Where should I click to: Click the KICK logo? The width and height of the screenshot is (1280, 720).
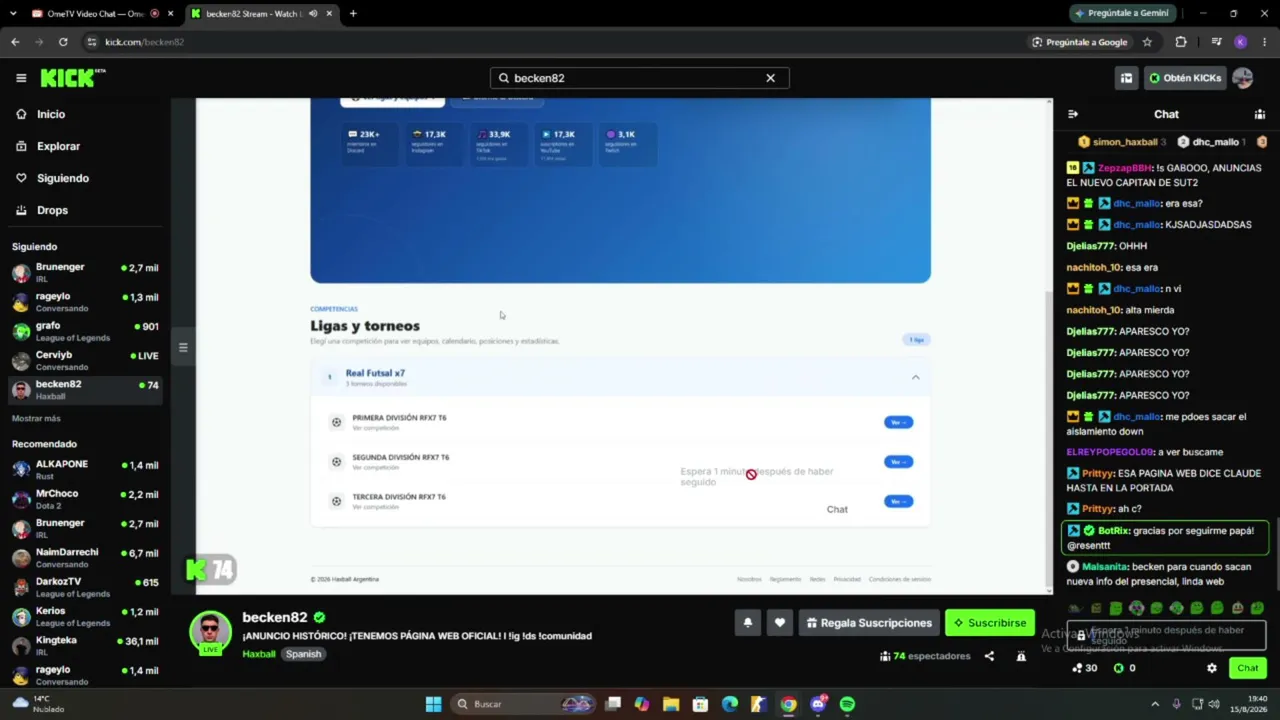pyautogui.click(x=72, y=78)
